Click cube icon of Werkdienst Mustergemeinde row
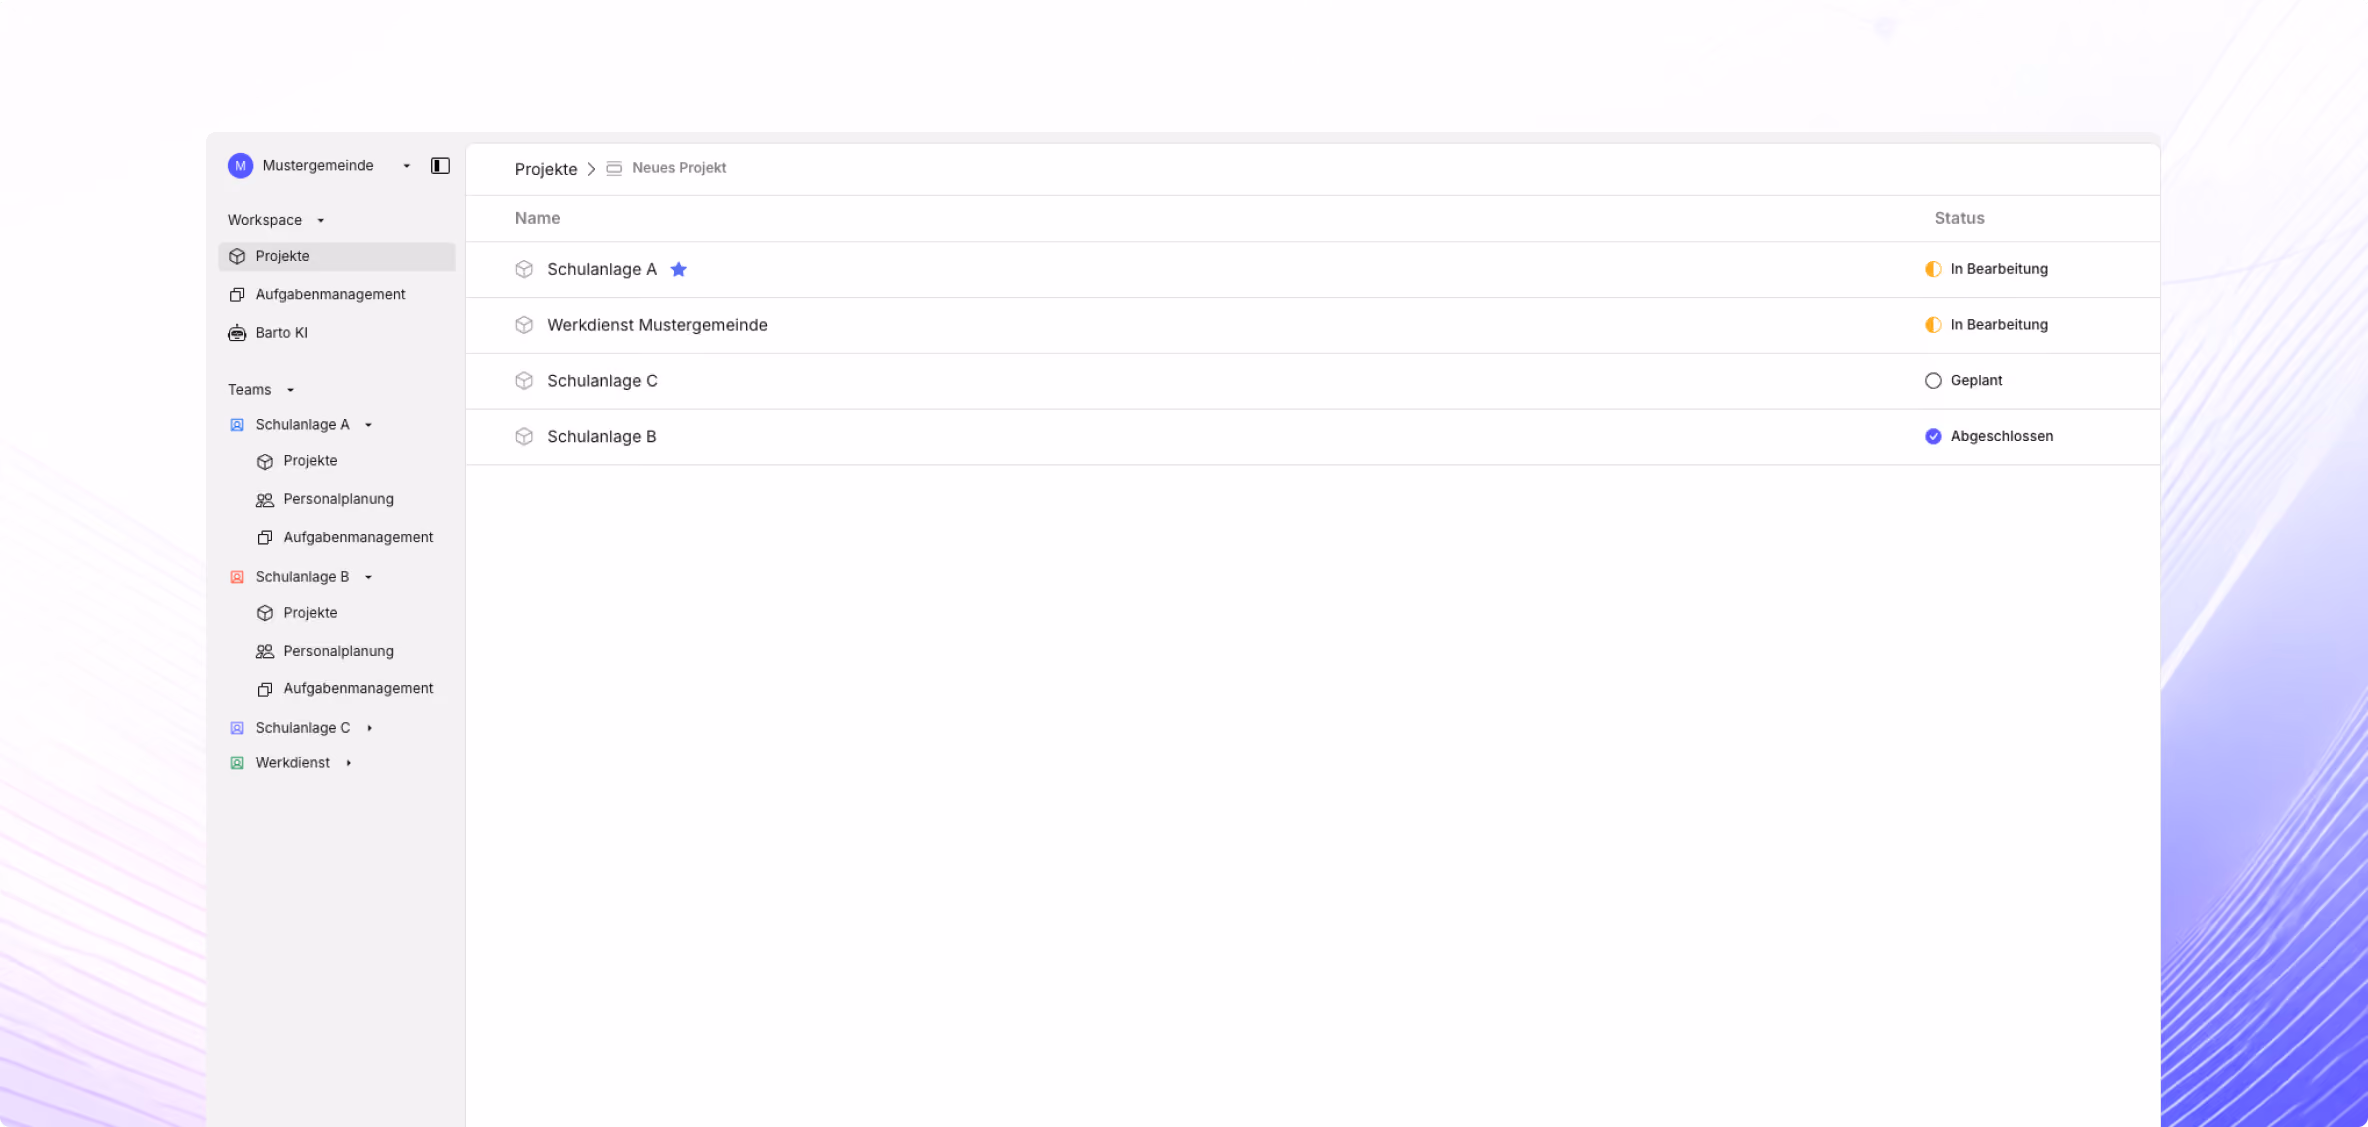The height and width of the screenshot is (1127, 2368). coord(524,325)
